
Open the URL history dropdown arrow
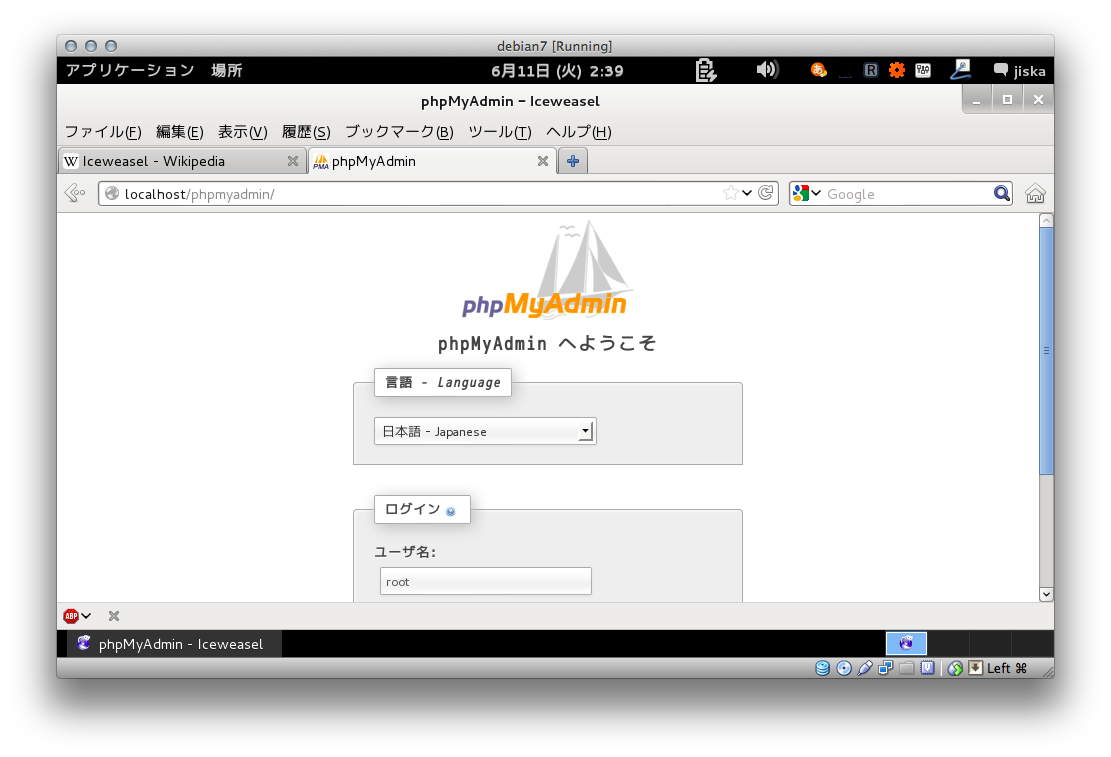click(747, 193)
